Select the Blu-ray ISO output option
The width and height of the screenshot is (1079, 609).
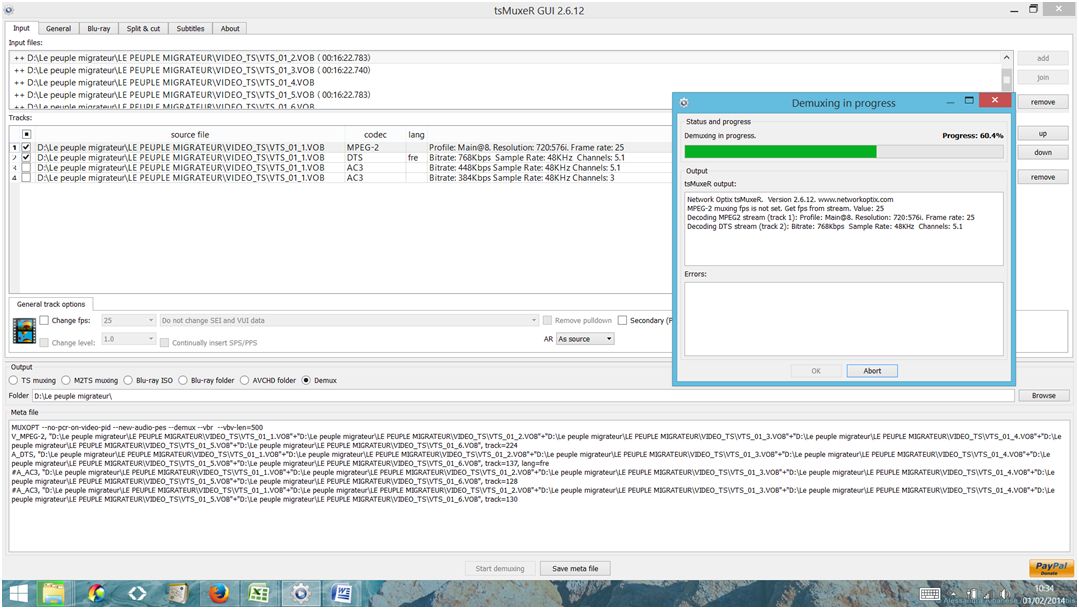[132, 380]
